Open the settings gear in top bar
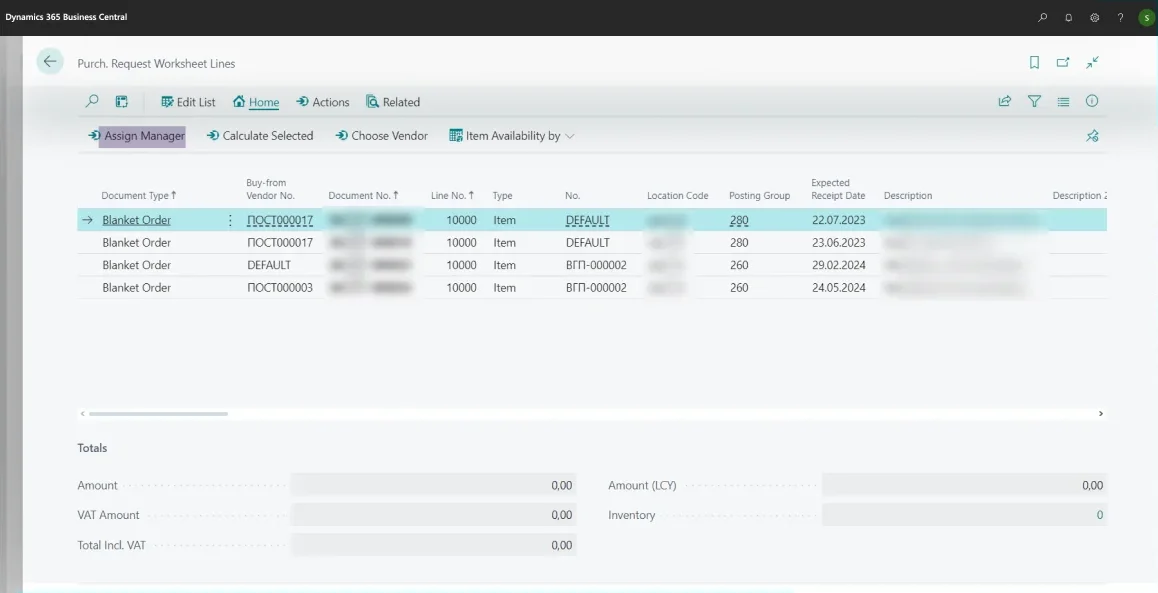The height and width of the screenshot is (593, 1158). tap(1094, 18)
